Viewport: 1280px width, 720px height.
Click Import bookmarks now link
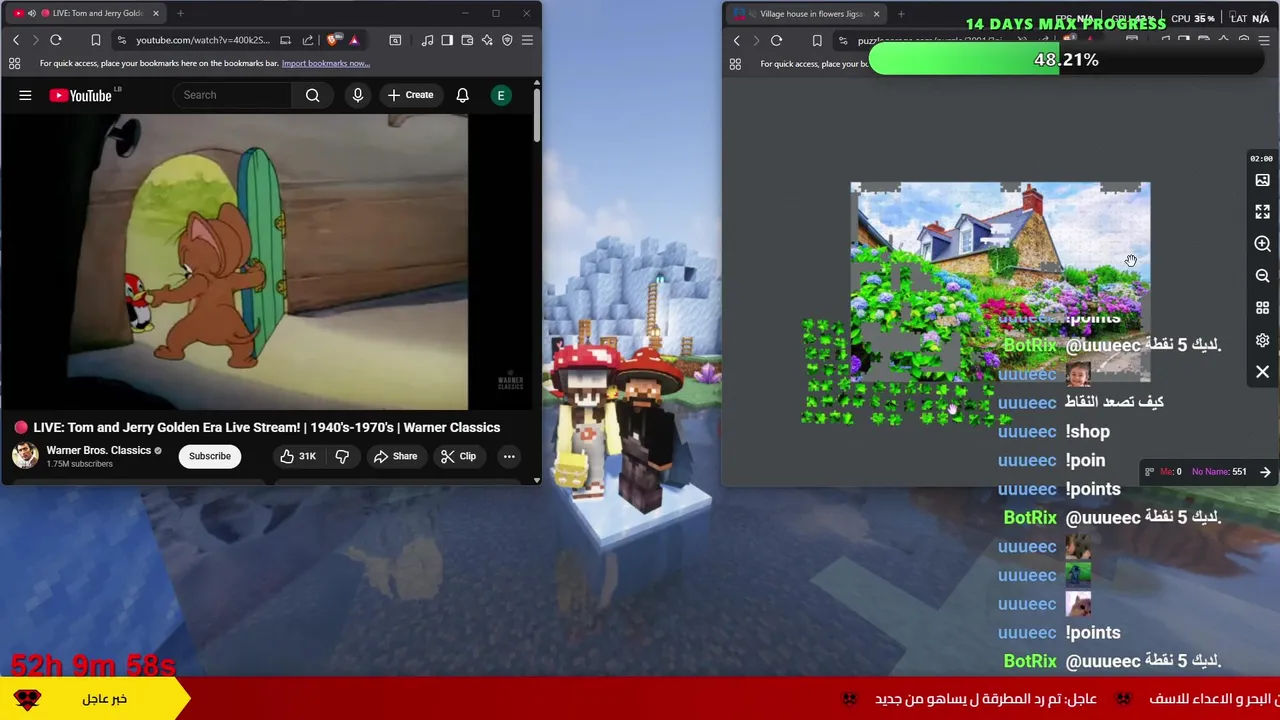tap(325, 63)
